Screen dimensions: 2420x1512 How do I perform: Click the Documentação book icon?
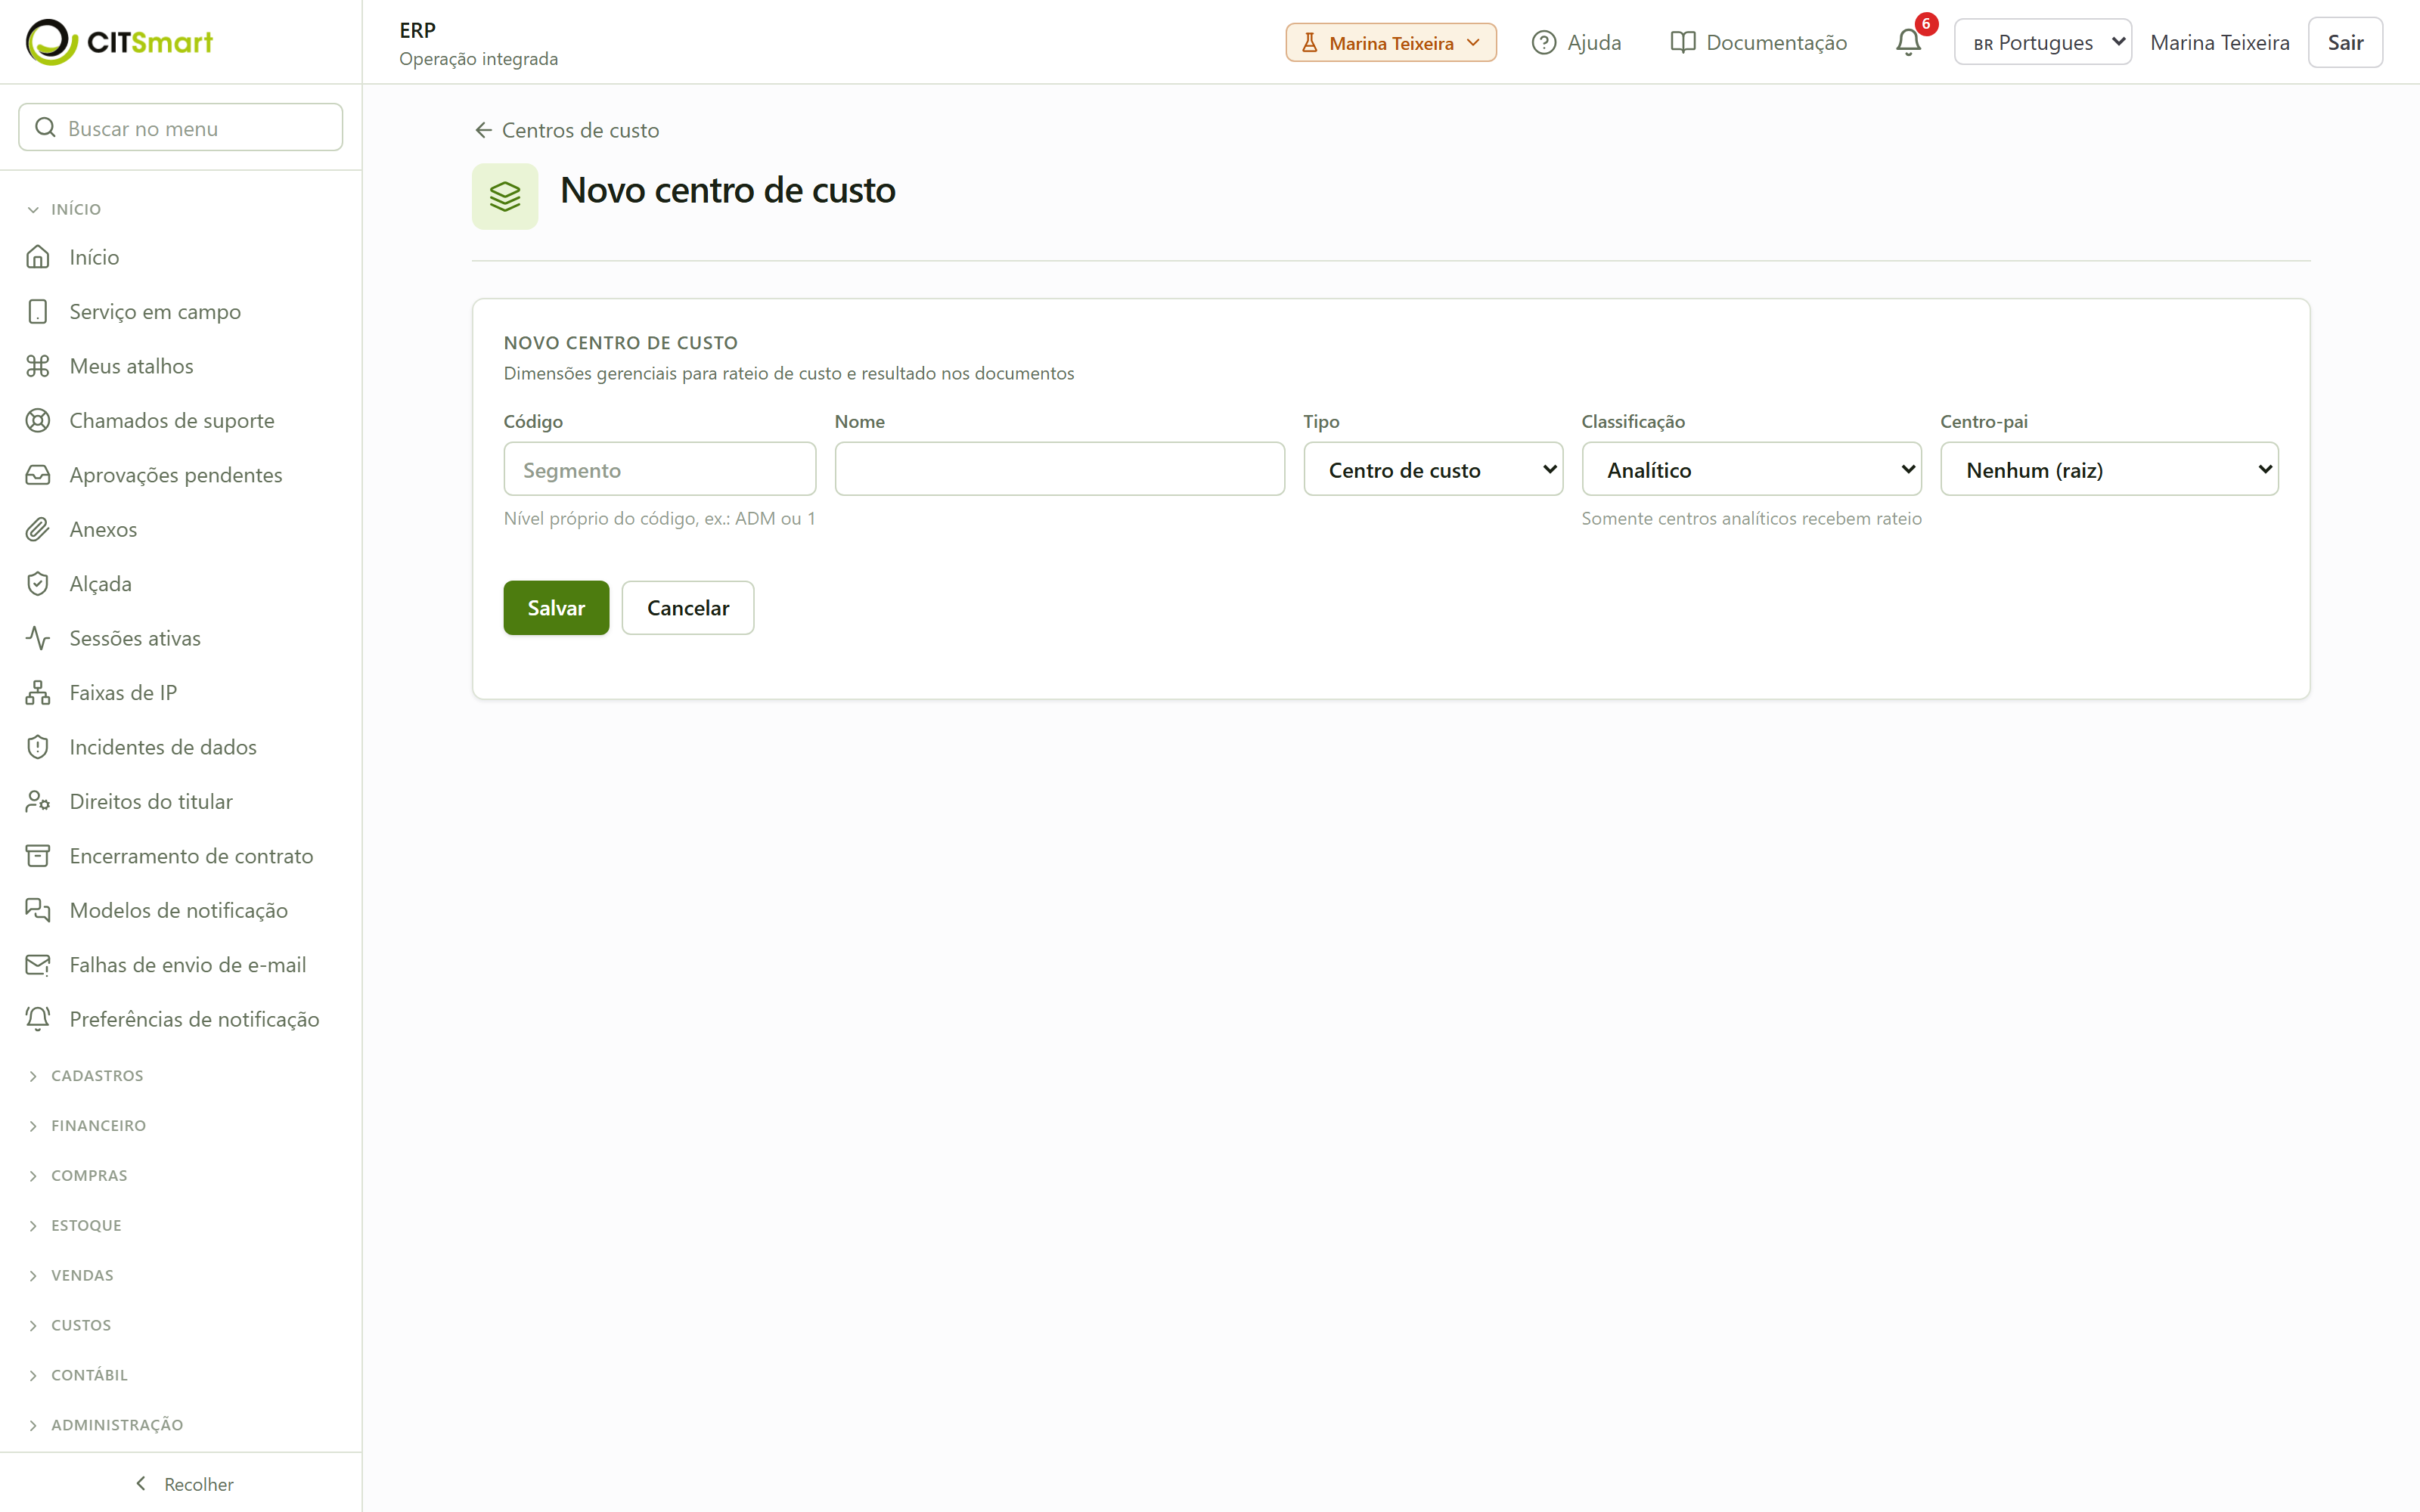click(x=1683, y=42)
